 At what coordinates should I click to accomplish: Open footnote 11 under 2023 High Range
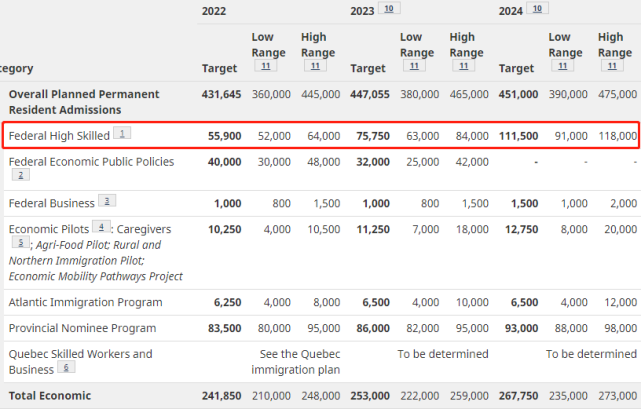tap(464, 66)
